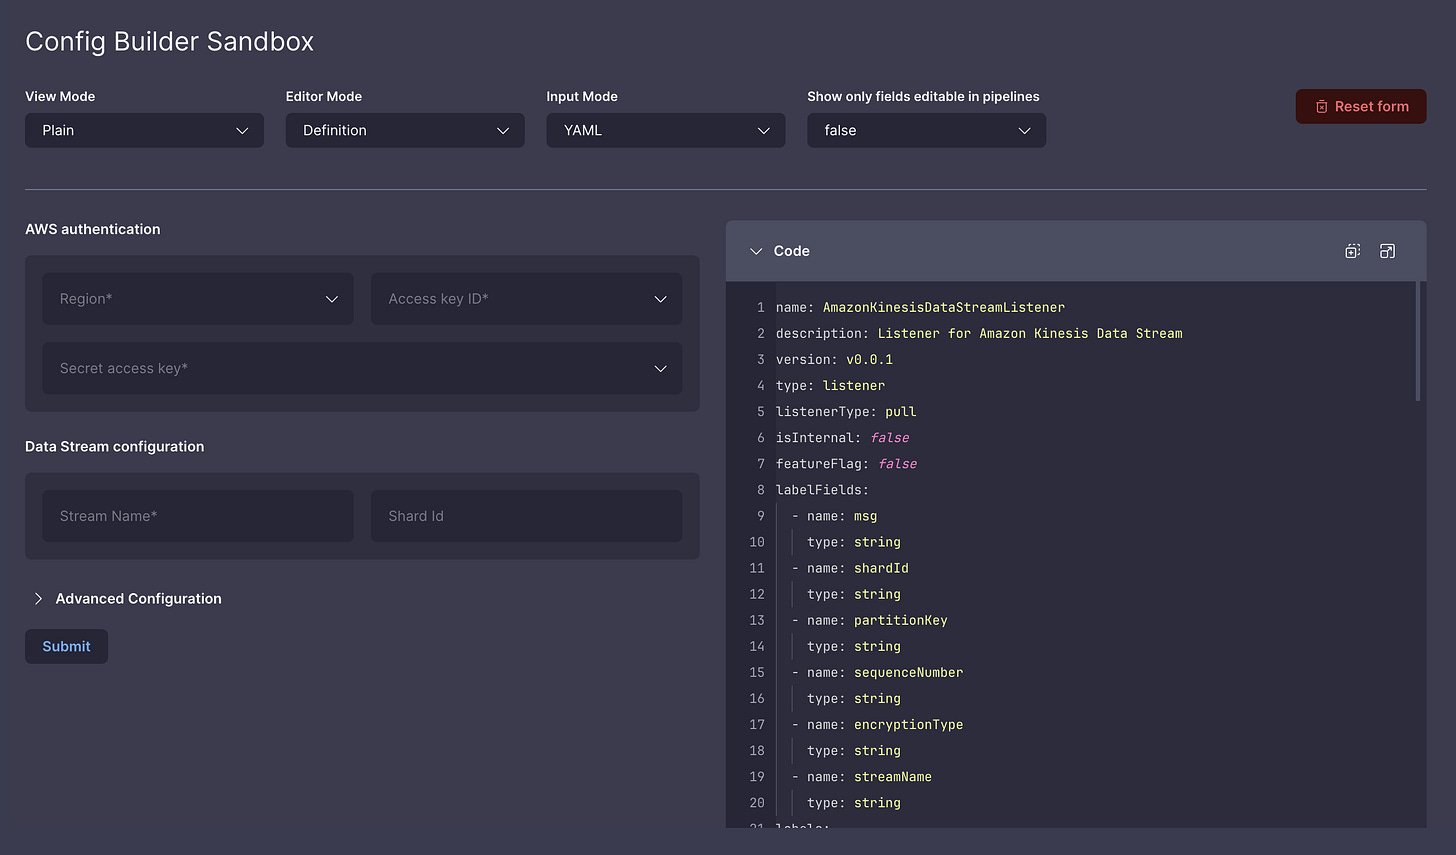Click the Reset form button
1456x855 pixels.
1361,106
